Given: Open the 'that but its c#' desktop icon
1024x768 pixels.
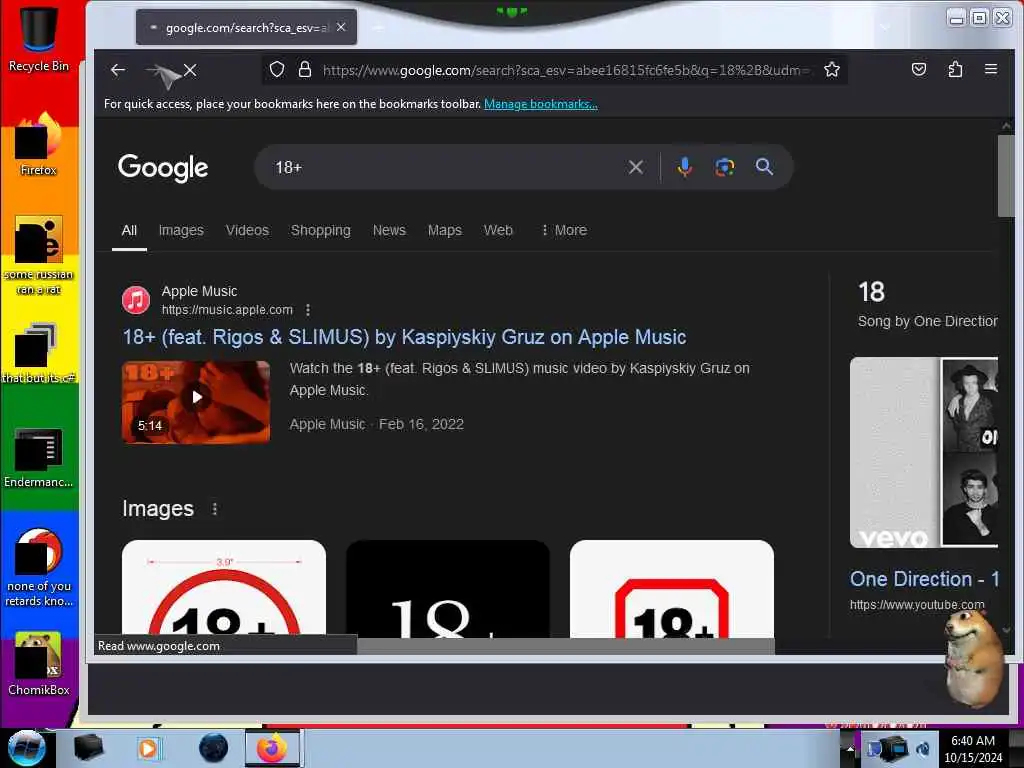Looking at the screenshot, I should coord(38,353).
